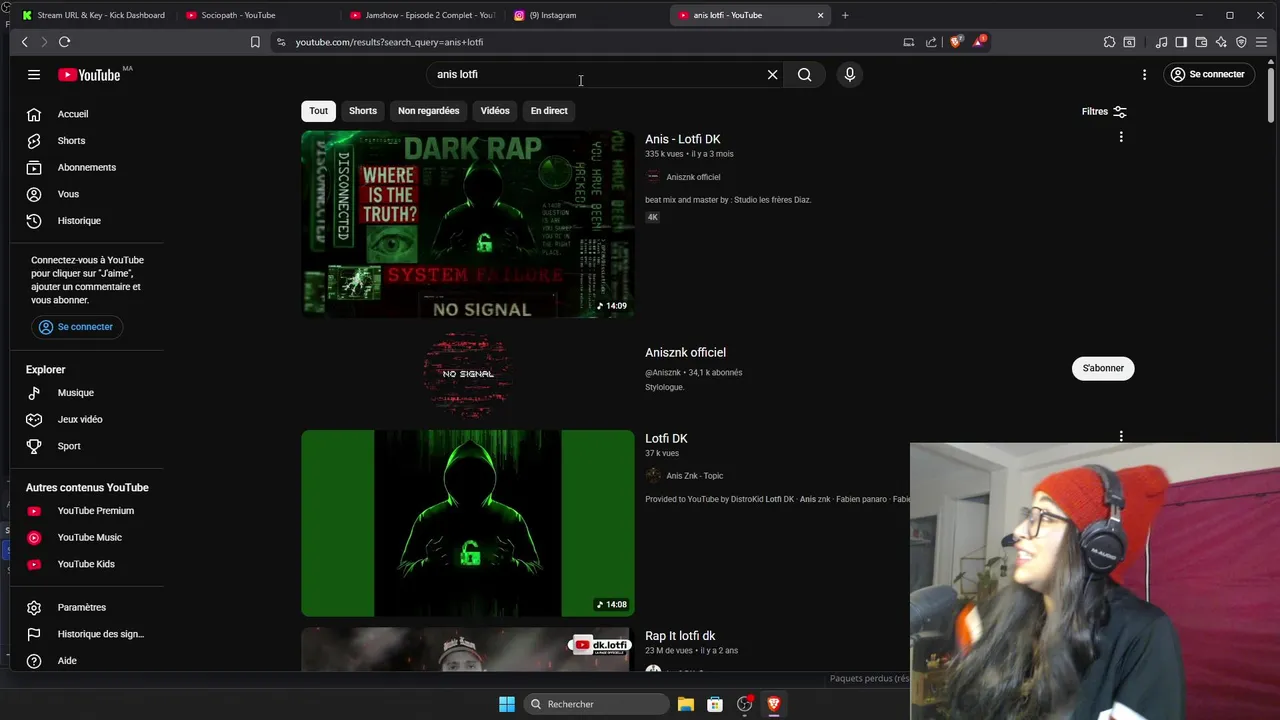Open options for Anis - Lotfi DK video

coord(1121,137)
